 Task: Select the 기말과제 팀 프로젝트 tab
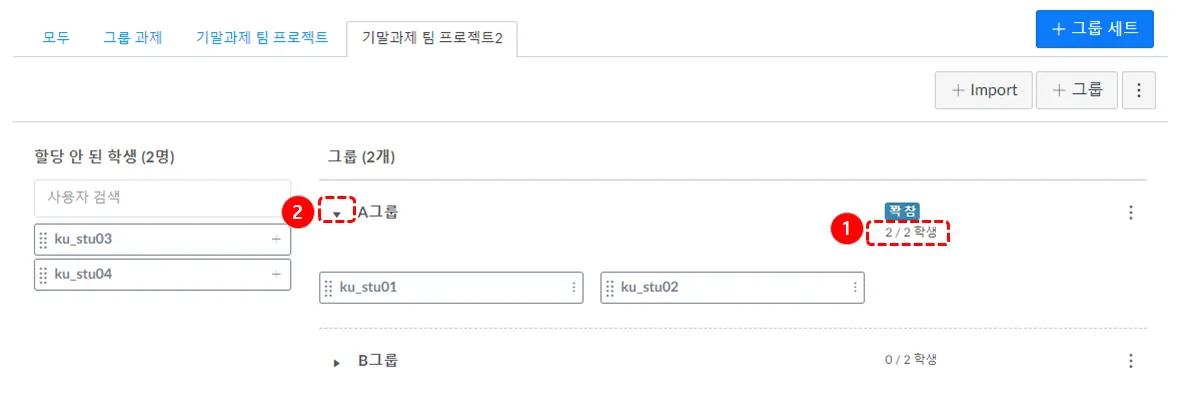[x=262, y=38]
